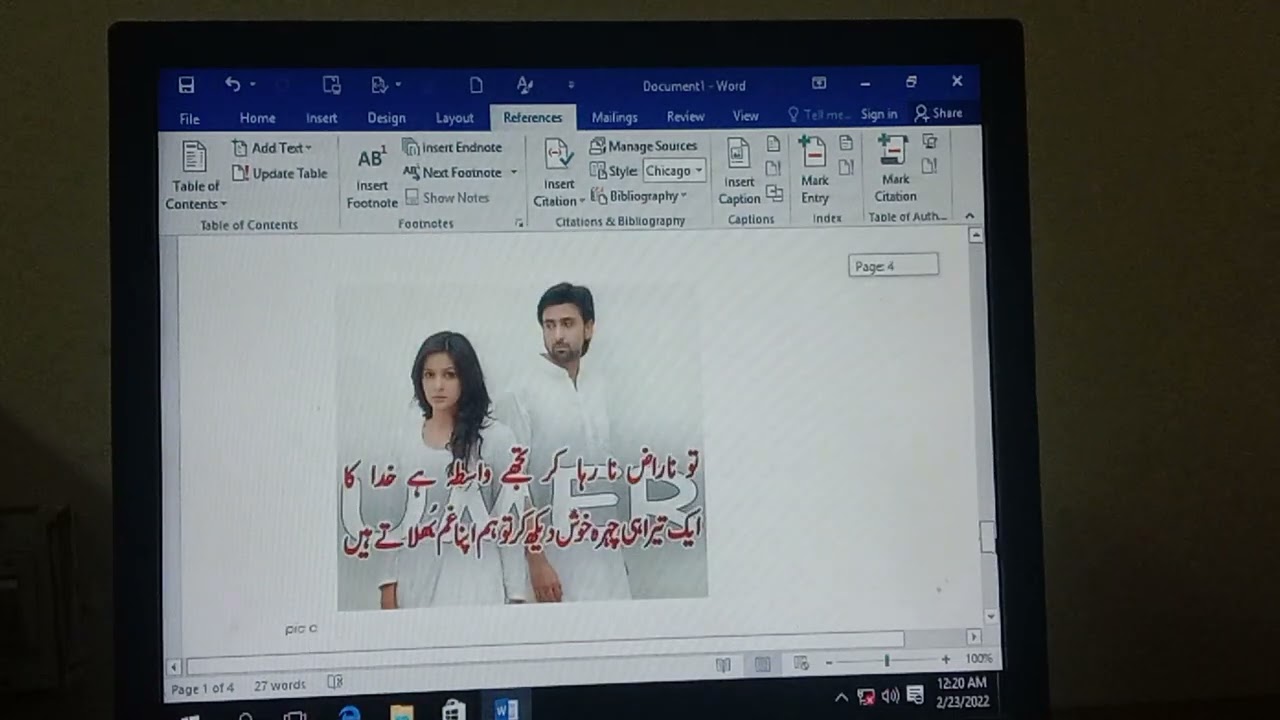
Task: Click Update Table of Authorities icon
Action: (930, 165)
